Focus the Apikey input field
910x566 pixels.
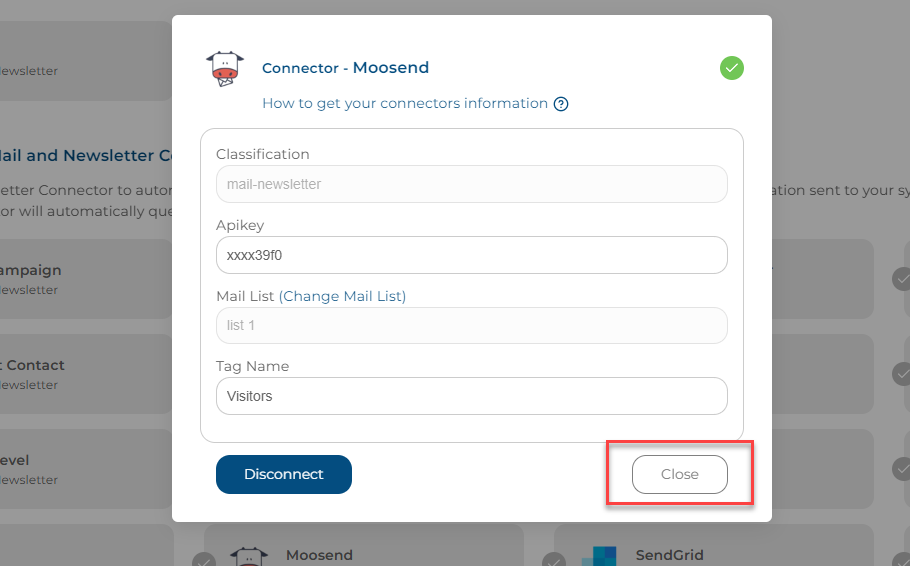(472, 255)
